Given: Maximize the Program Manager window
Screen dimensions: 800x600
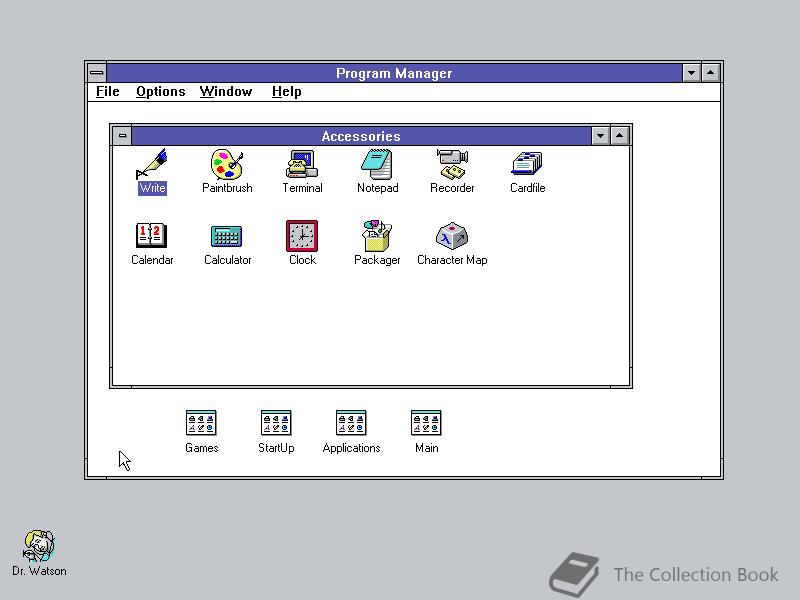Looking at the screenshot, I should (710, 73).
